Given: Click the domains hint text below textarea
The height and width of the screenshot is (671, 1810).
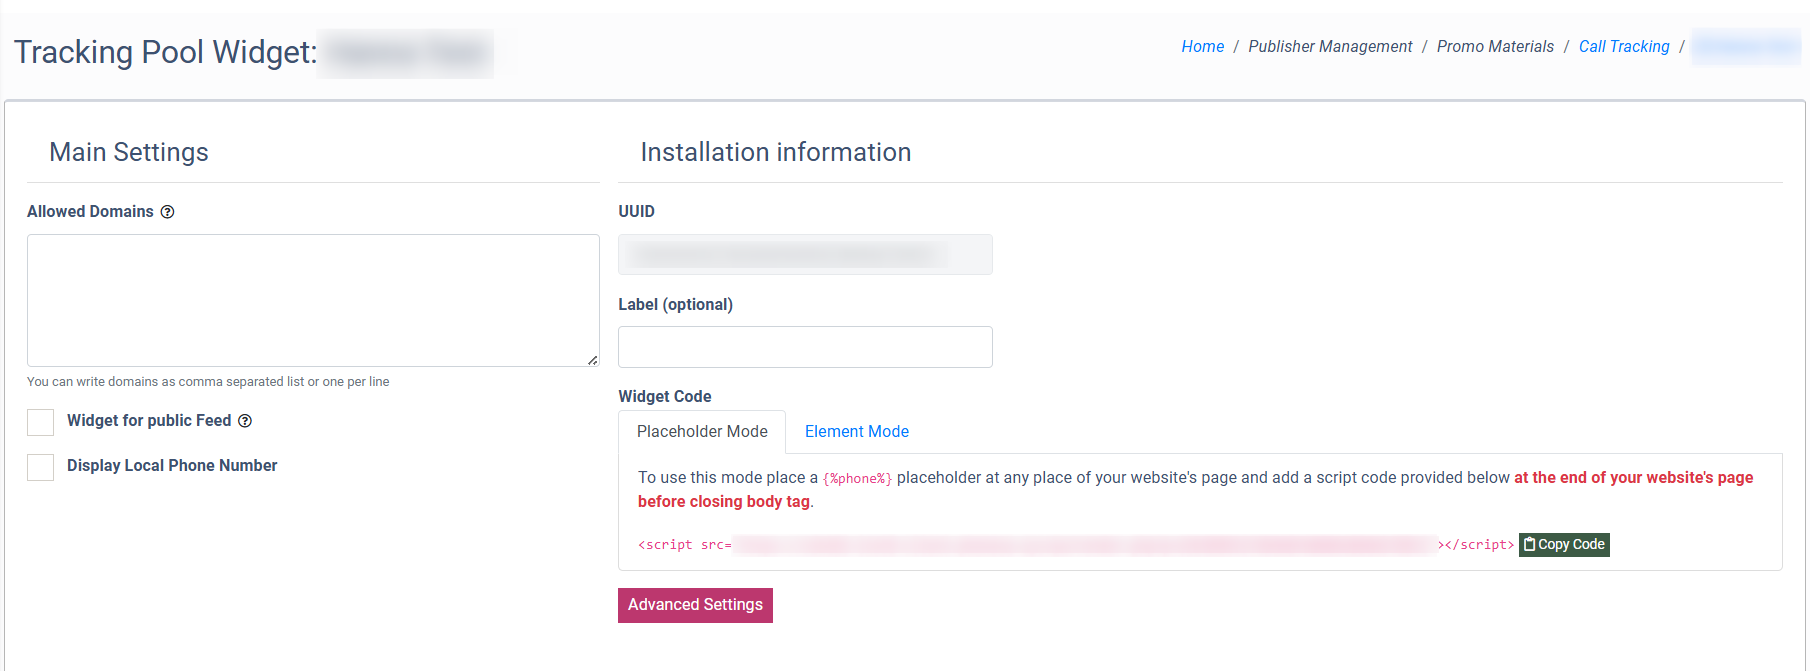Looking at the screenshot, I should point(208,382).
